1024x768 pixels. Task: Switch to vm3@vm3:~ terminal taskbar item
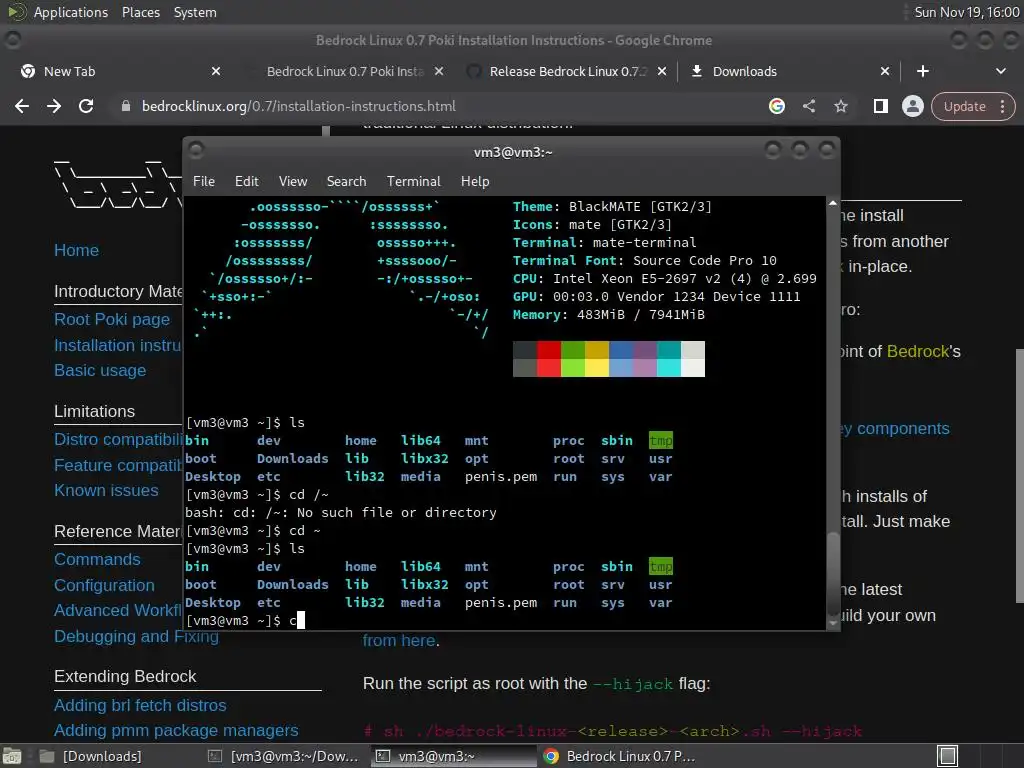click(451, 756)
